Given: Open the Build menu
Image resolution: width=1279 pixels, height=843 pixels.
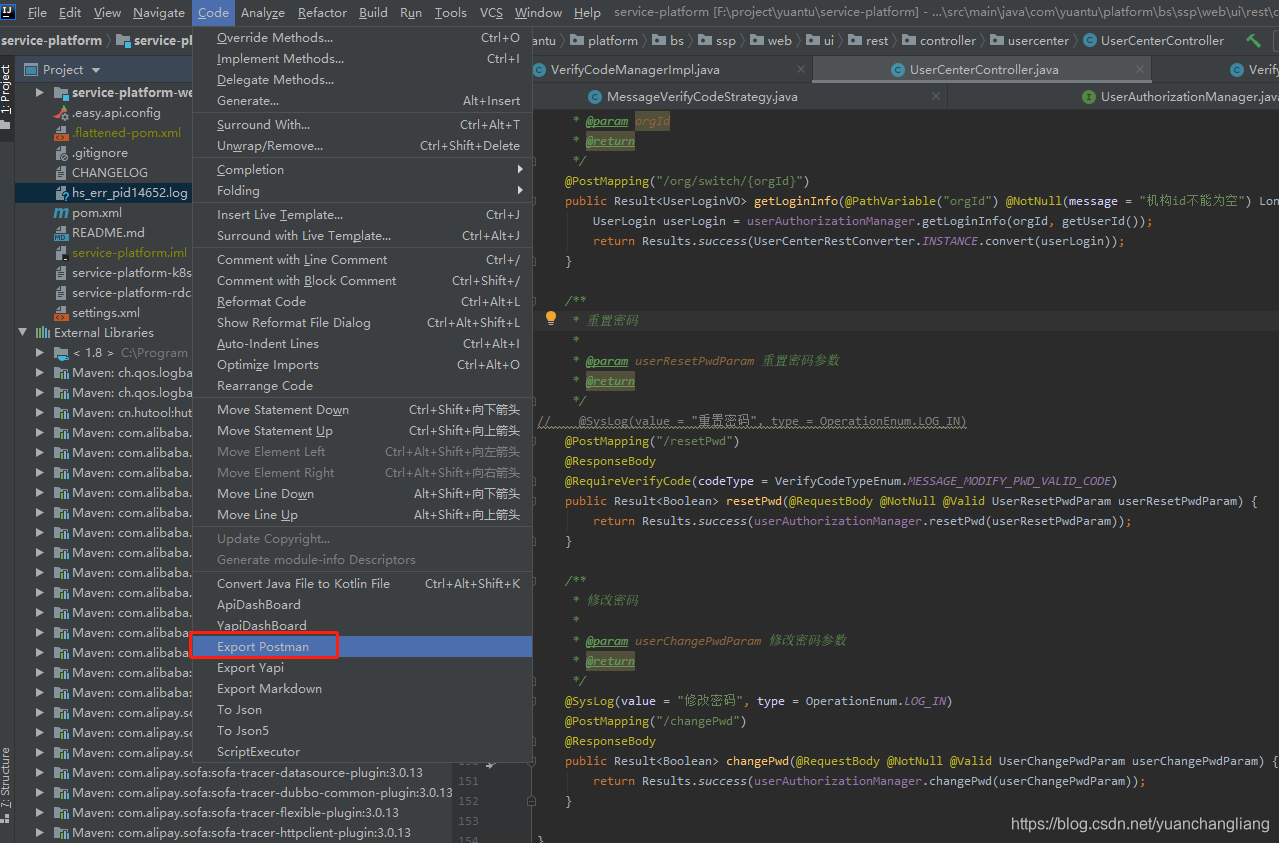Looking at the screenshot, I should coord(373,12).
